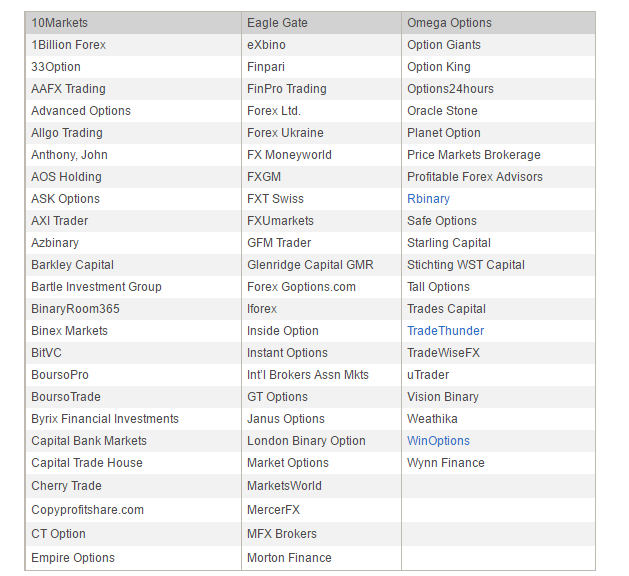
Task: Click the Options24hours entry
Action: click(x=450, y=89)
